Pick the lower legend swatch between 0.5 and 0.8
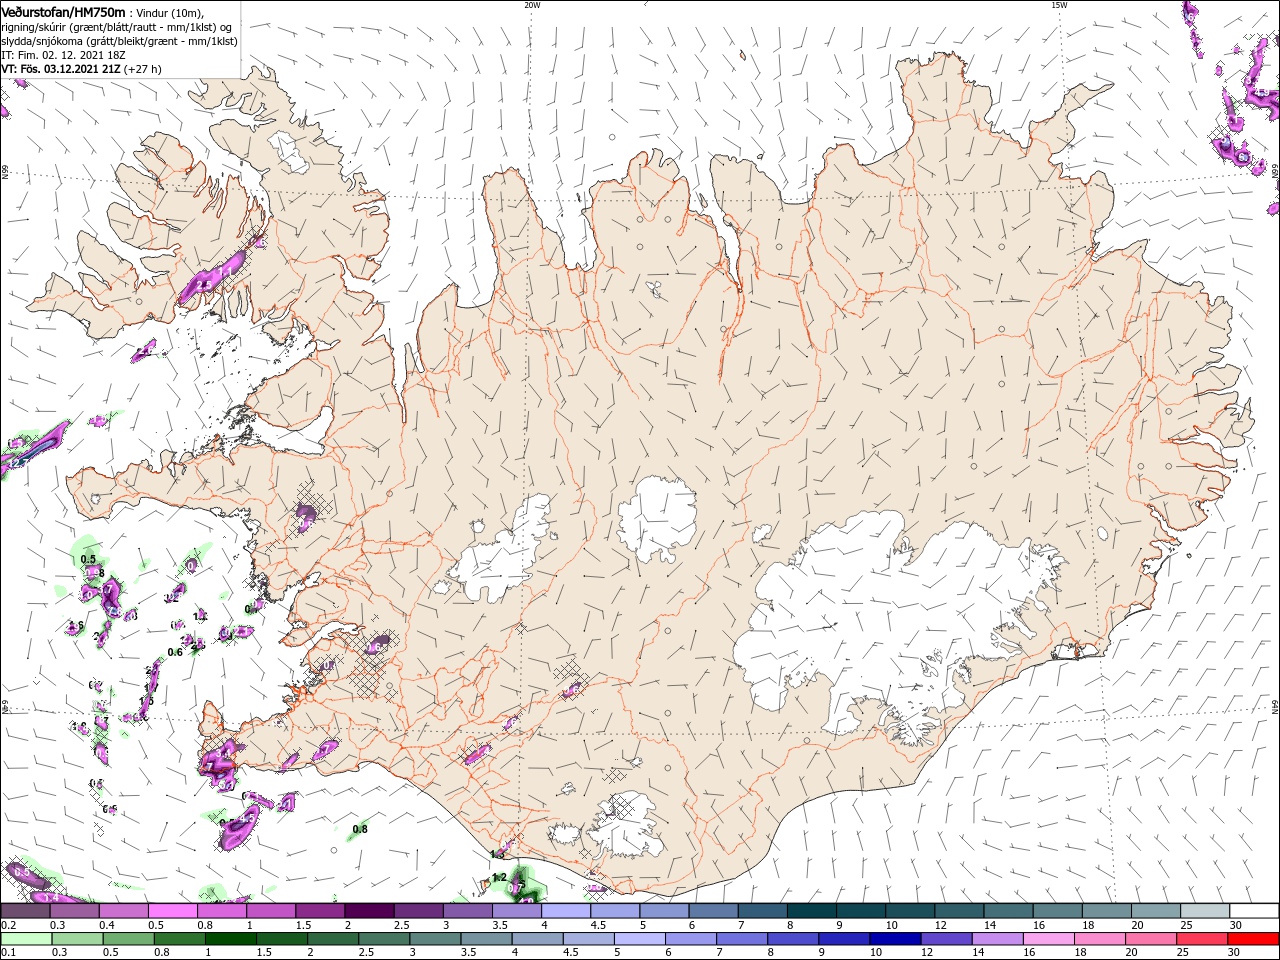Viewport: 1280px width, 960px height. coord(129,939)
